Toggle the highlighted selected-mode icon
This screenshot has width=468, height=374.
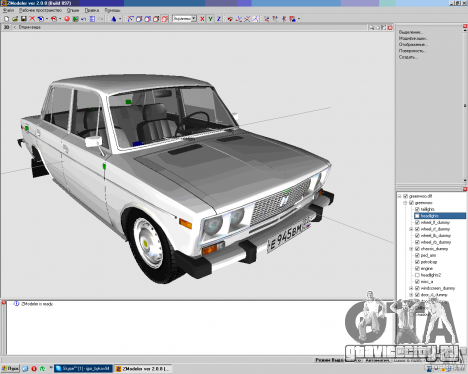tap(165, 19)
